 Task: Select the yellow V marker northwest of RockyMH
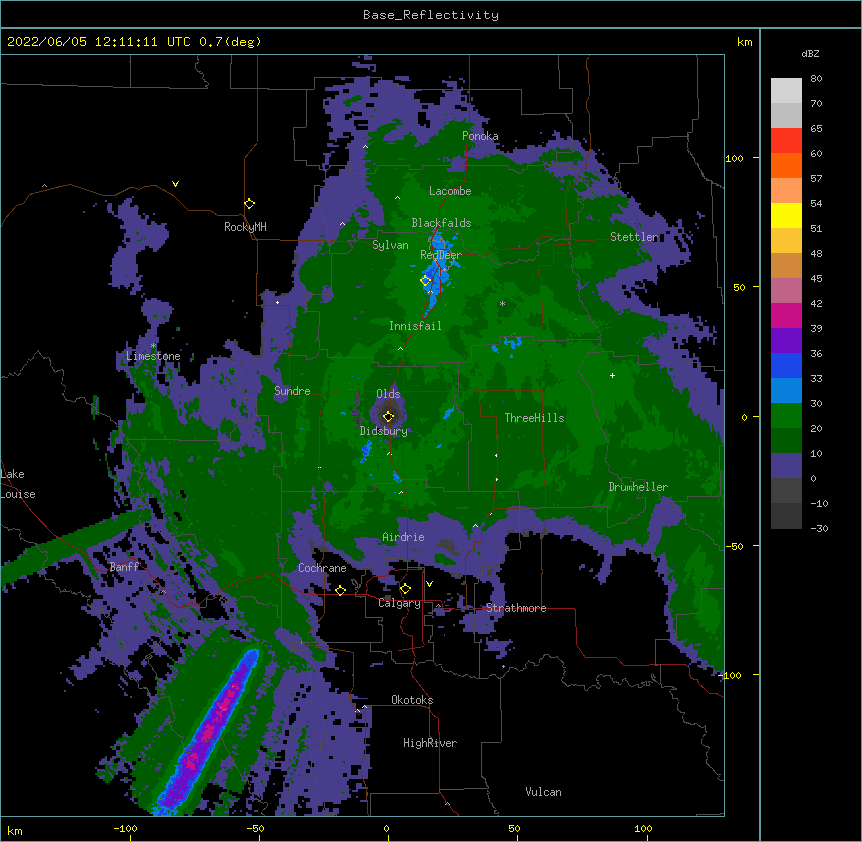(175, 184)
